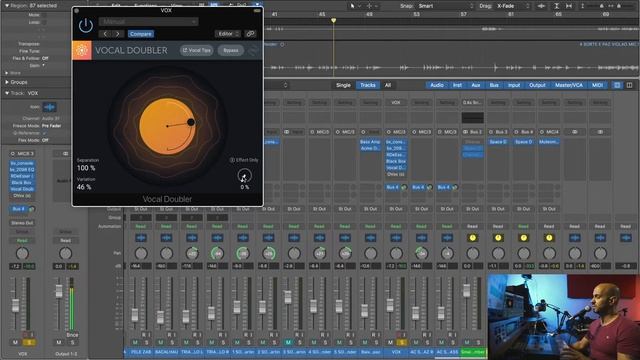Click the Output 1-2 volume fader

tap(59, 291)
